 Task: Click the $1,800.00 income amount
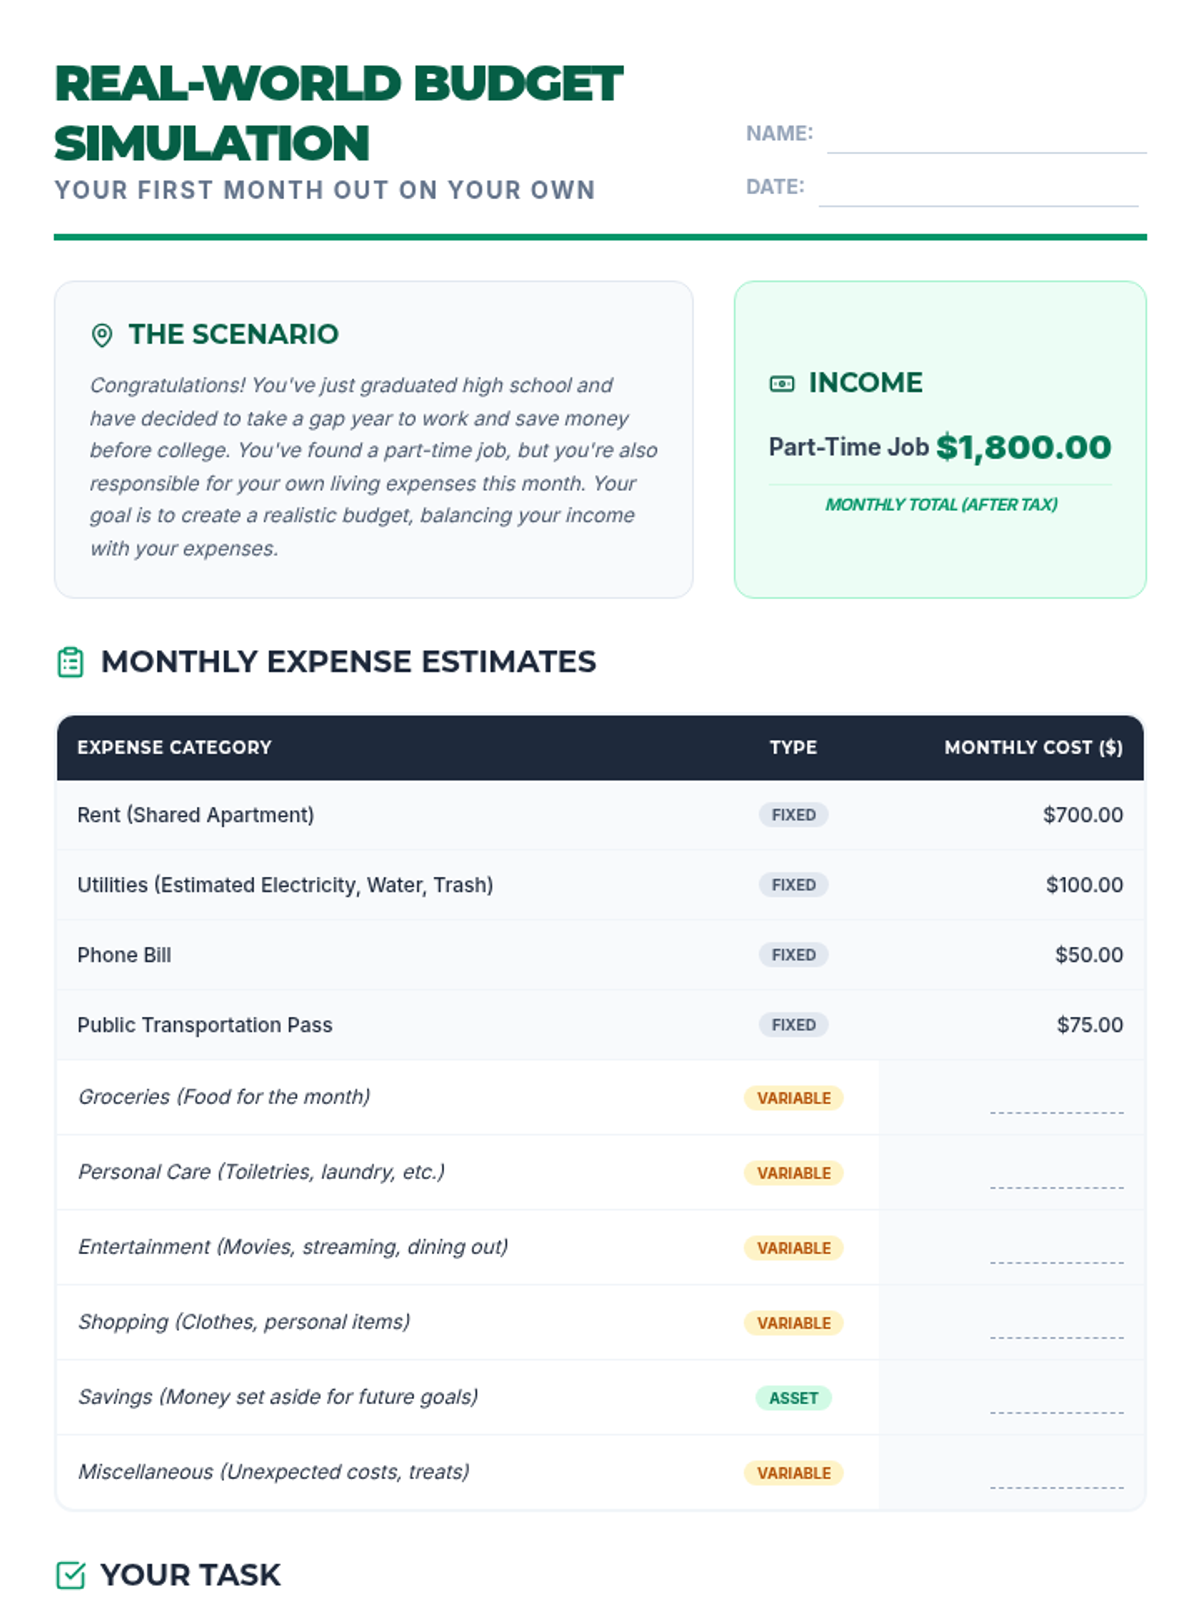(1024, 447)
